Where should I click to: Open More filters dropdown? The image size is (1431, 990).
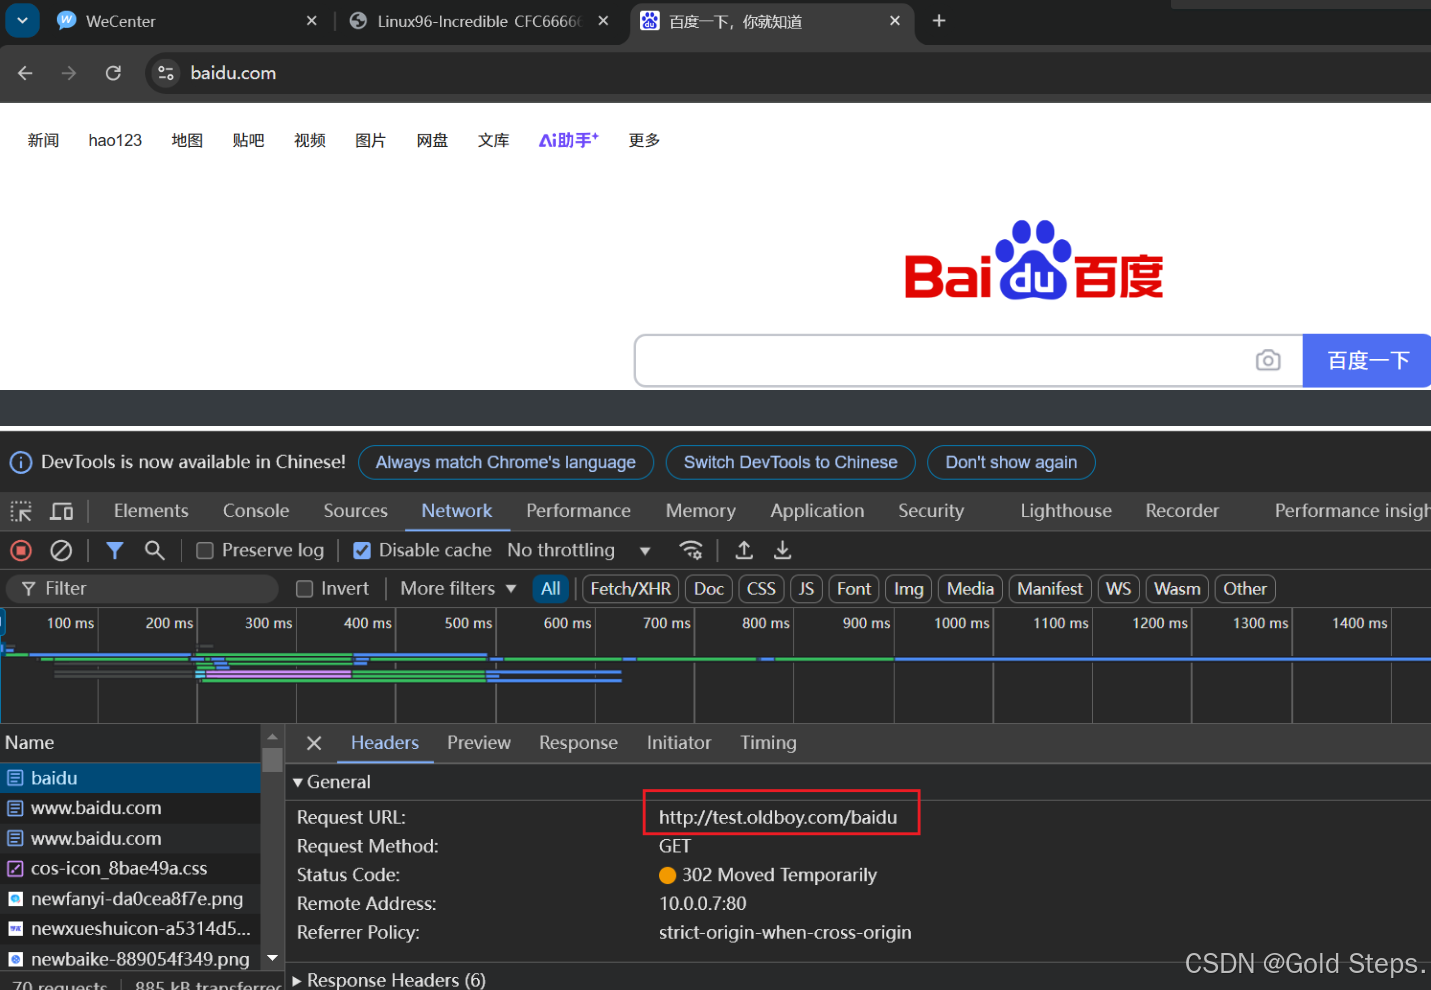(x=458, y=589)
